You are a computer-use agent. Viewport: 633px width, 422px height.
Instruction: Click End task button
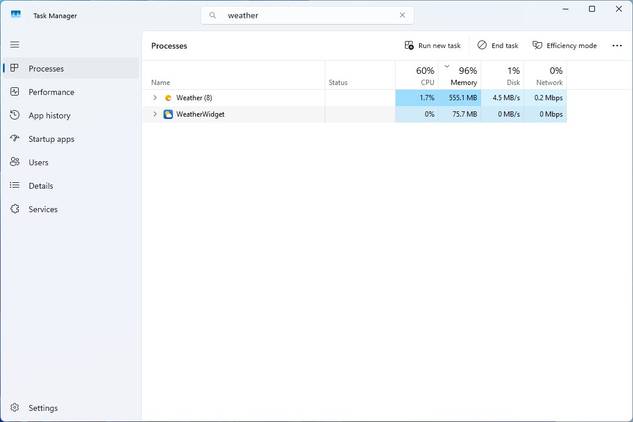click(x=498, y=46)
